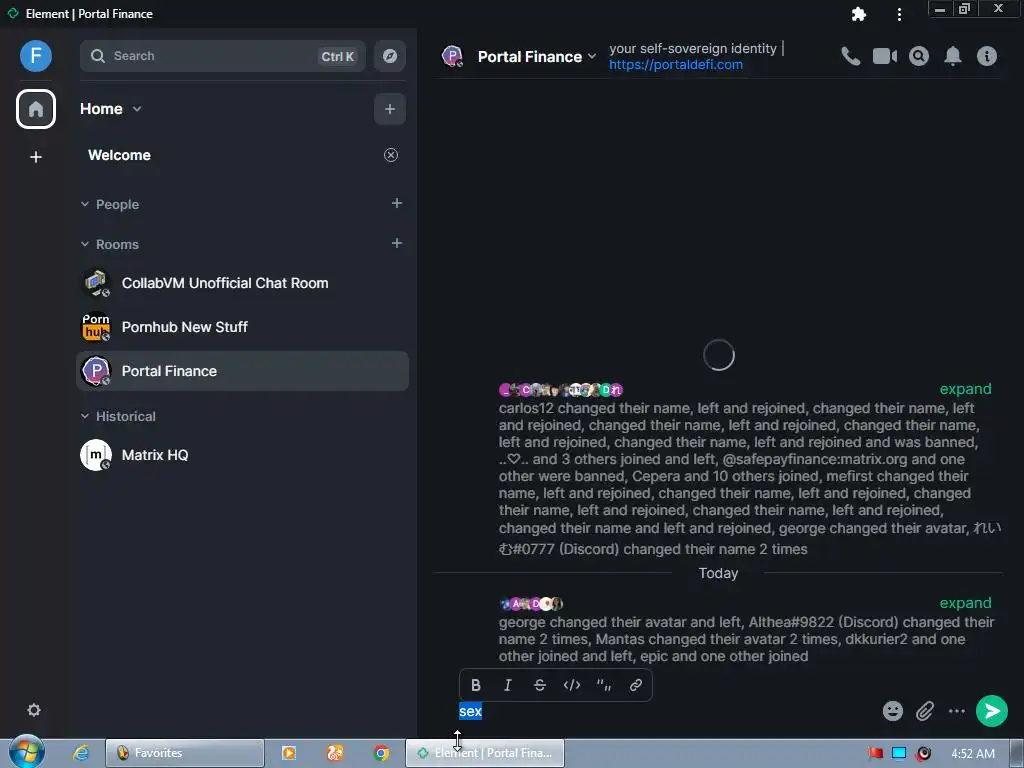Expand today's george avatar events summary
The height and width of the screenshot is (768, 1024).
[965, 603]
